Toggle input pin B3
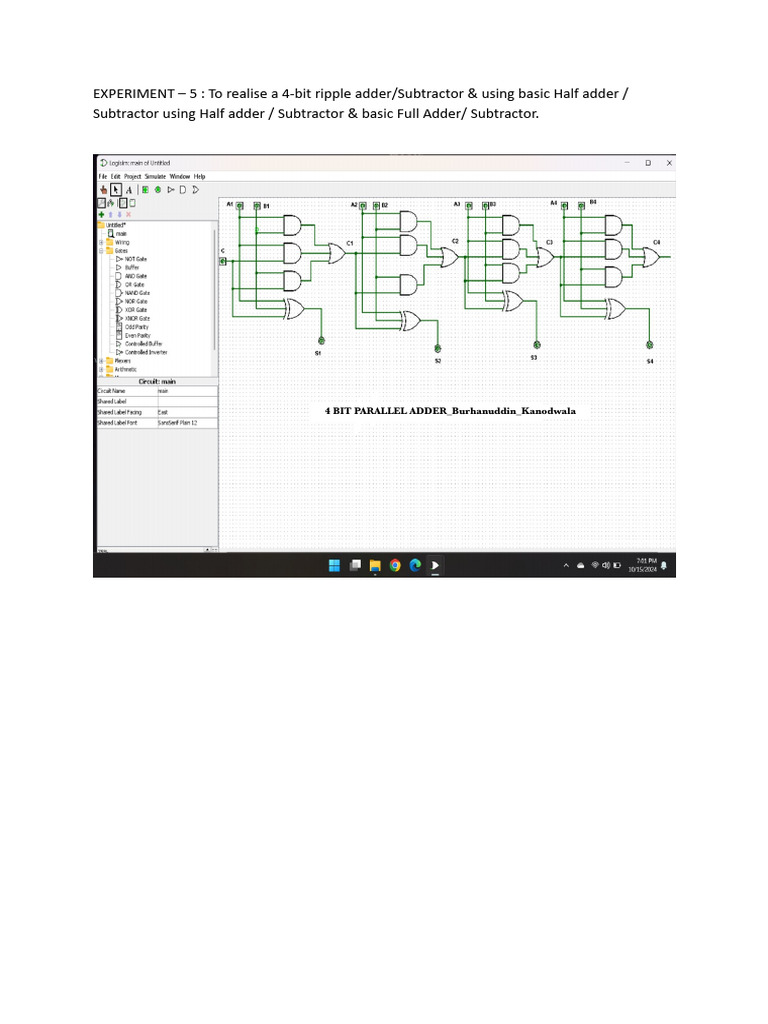768x1024 pixels. click(485, 206)
